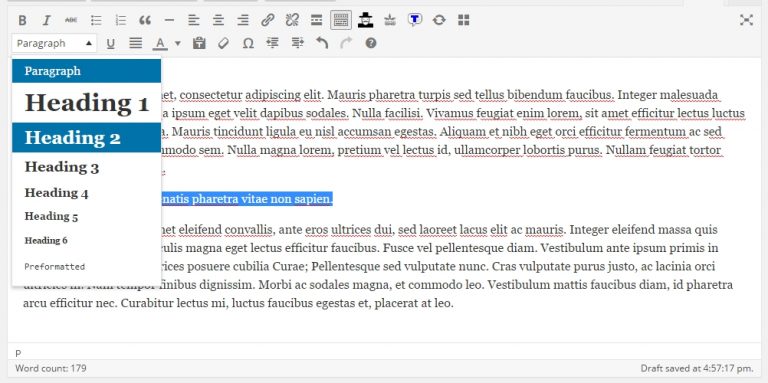
Task: Enter distraction-free fullscreen mode
Action: point(746,20)
